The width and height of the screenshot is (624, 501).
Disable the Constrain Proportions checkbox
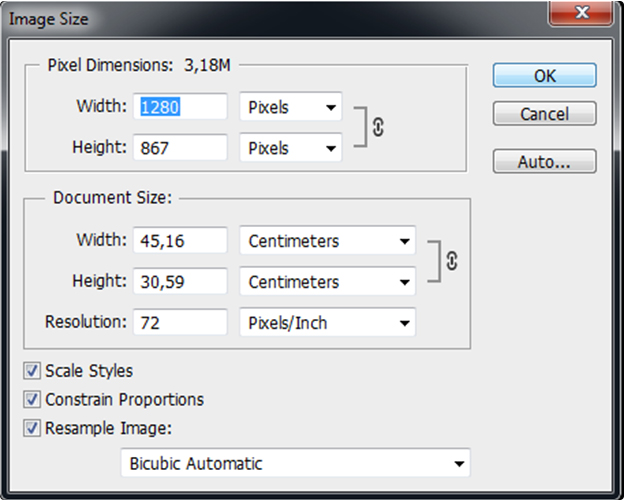pos(33,400)
